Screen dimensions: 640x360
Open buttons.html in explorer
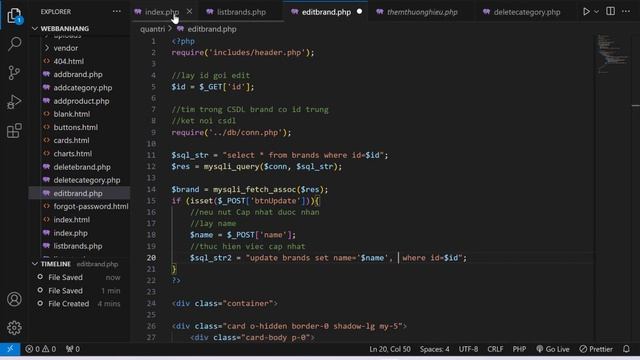pos(76,127)
